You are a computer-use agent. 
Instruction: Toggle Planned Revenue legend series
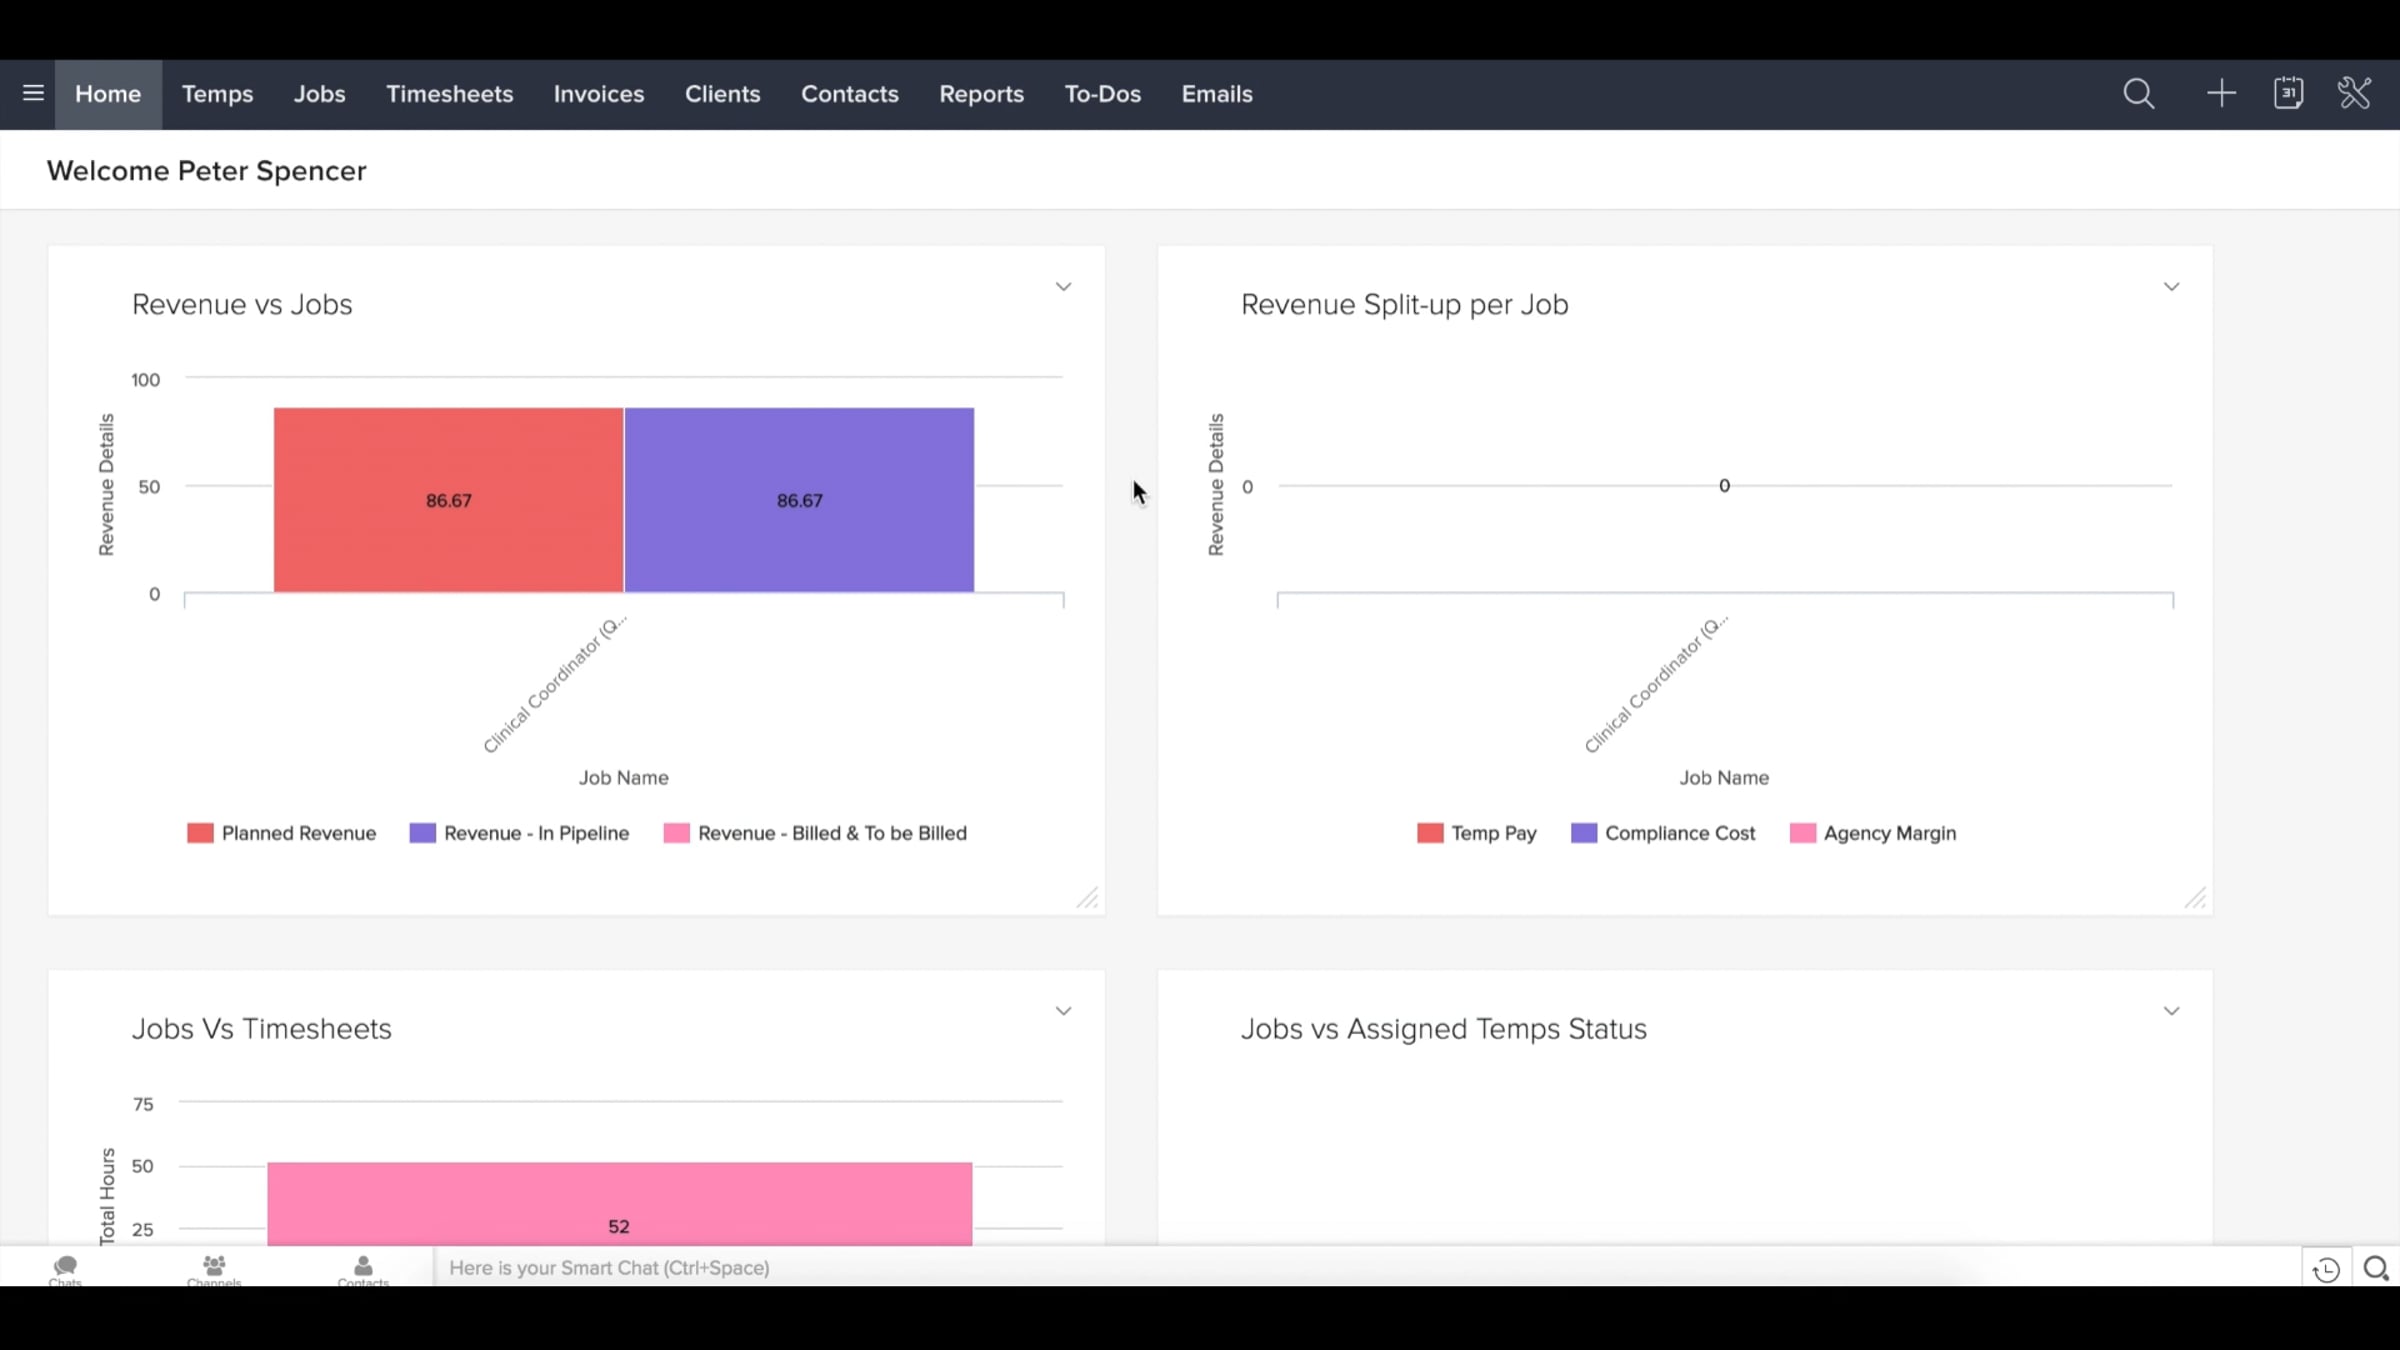pyautogui.click(x=282, y=833)
